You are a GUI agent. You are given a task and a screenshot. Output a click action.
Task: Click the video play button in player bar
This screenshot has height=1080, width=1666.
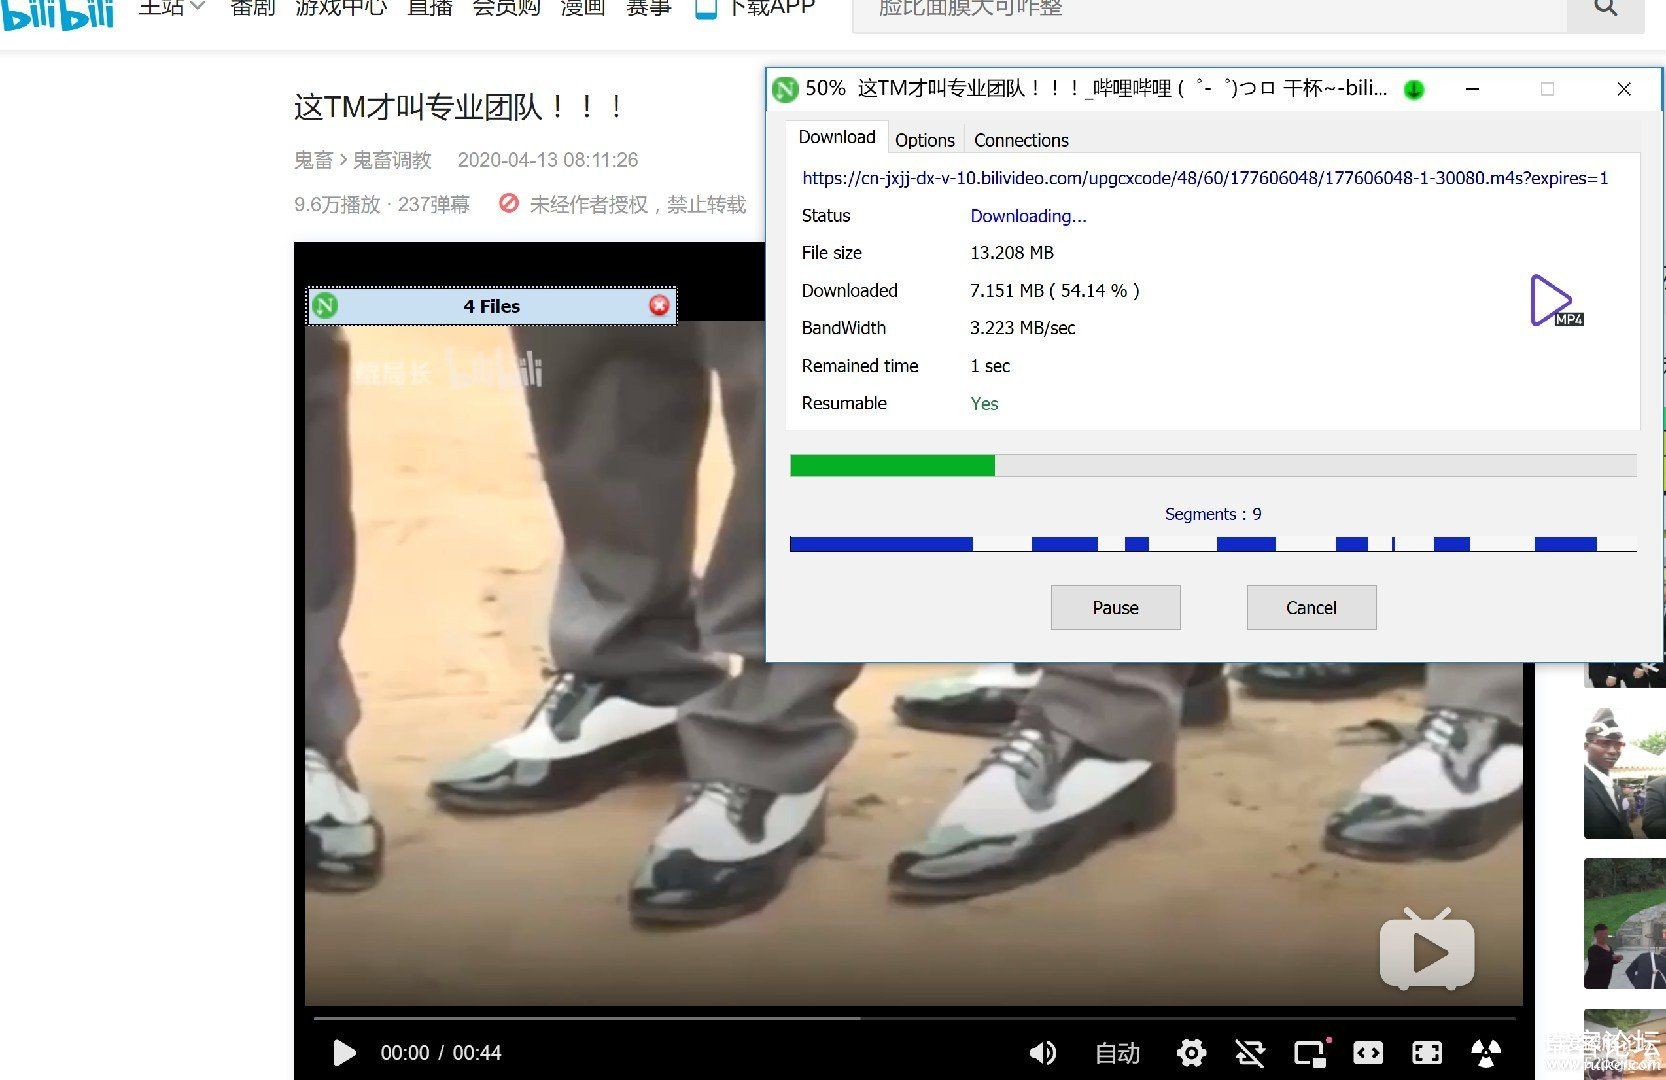coord(344,1052)
